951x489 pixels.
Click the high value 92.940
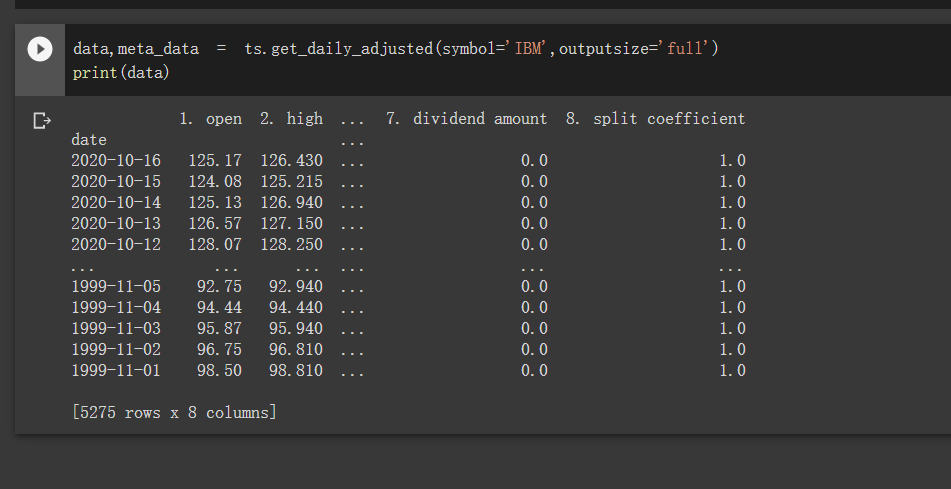[296, 286]
